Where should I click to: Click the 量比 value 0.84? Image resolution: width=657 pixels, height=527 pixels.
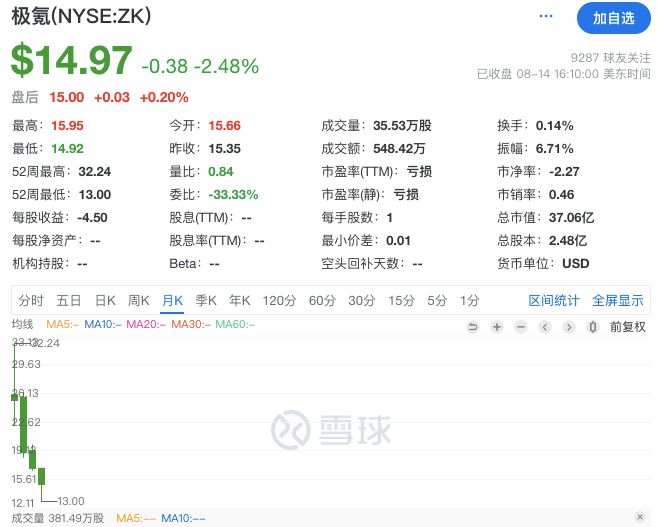coord(220,172)
